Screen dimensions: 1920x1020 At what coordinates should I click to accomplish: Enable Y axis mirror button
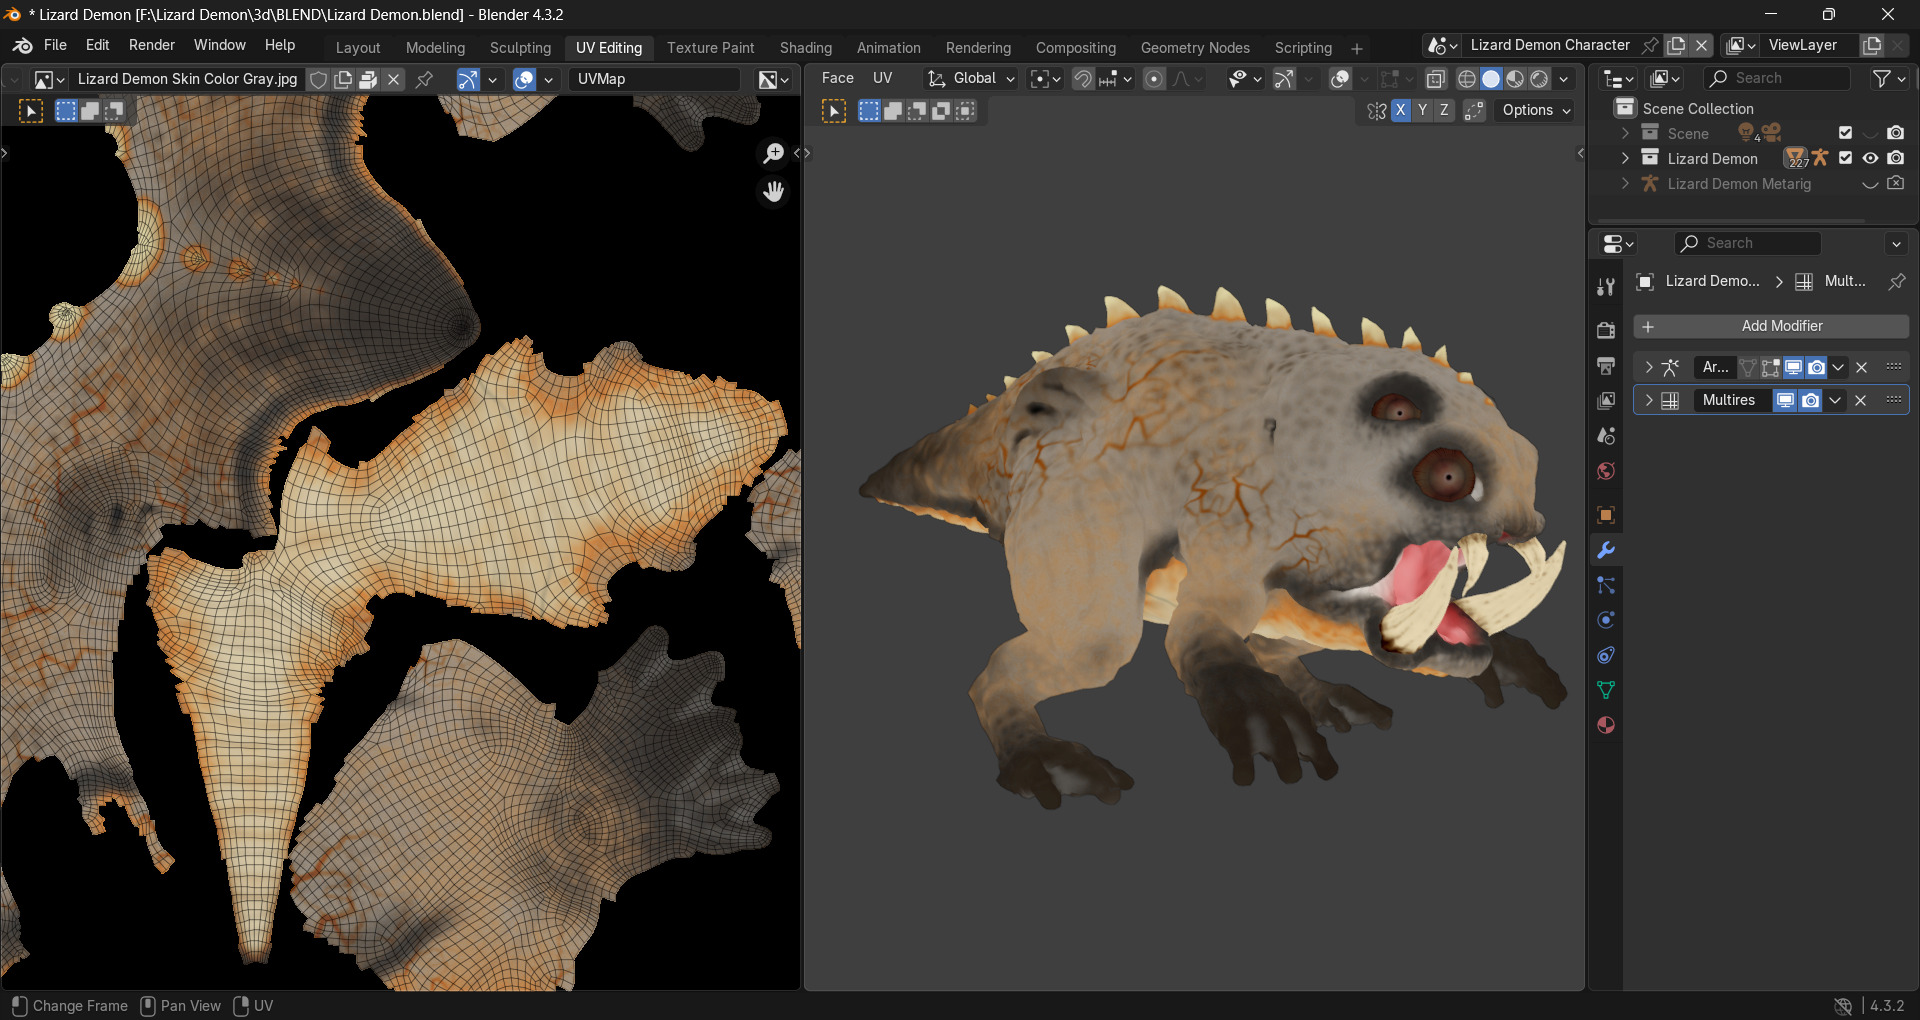point(1422,110)
